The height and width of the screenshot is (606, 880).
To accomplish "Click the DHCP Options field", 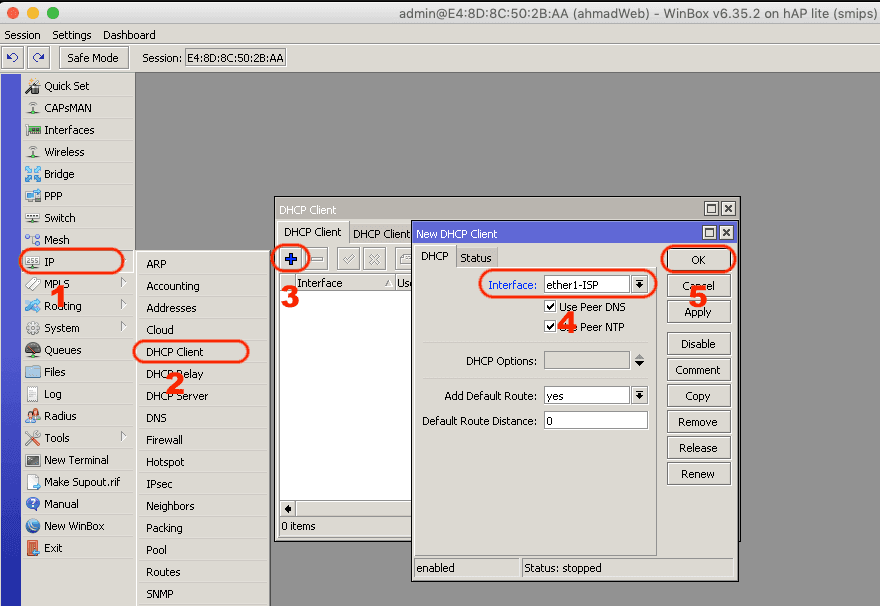I will [586, 361].
